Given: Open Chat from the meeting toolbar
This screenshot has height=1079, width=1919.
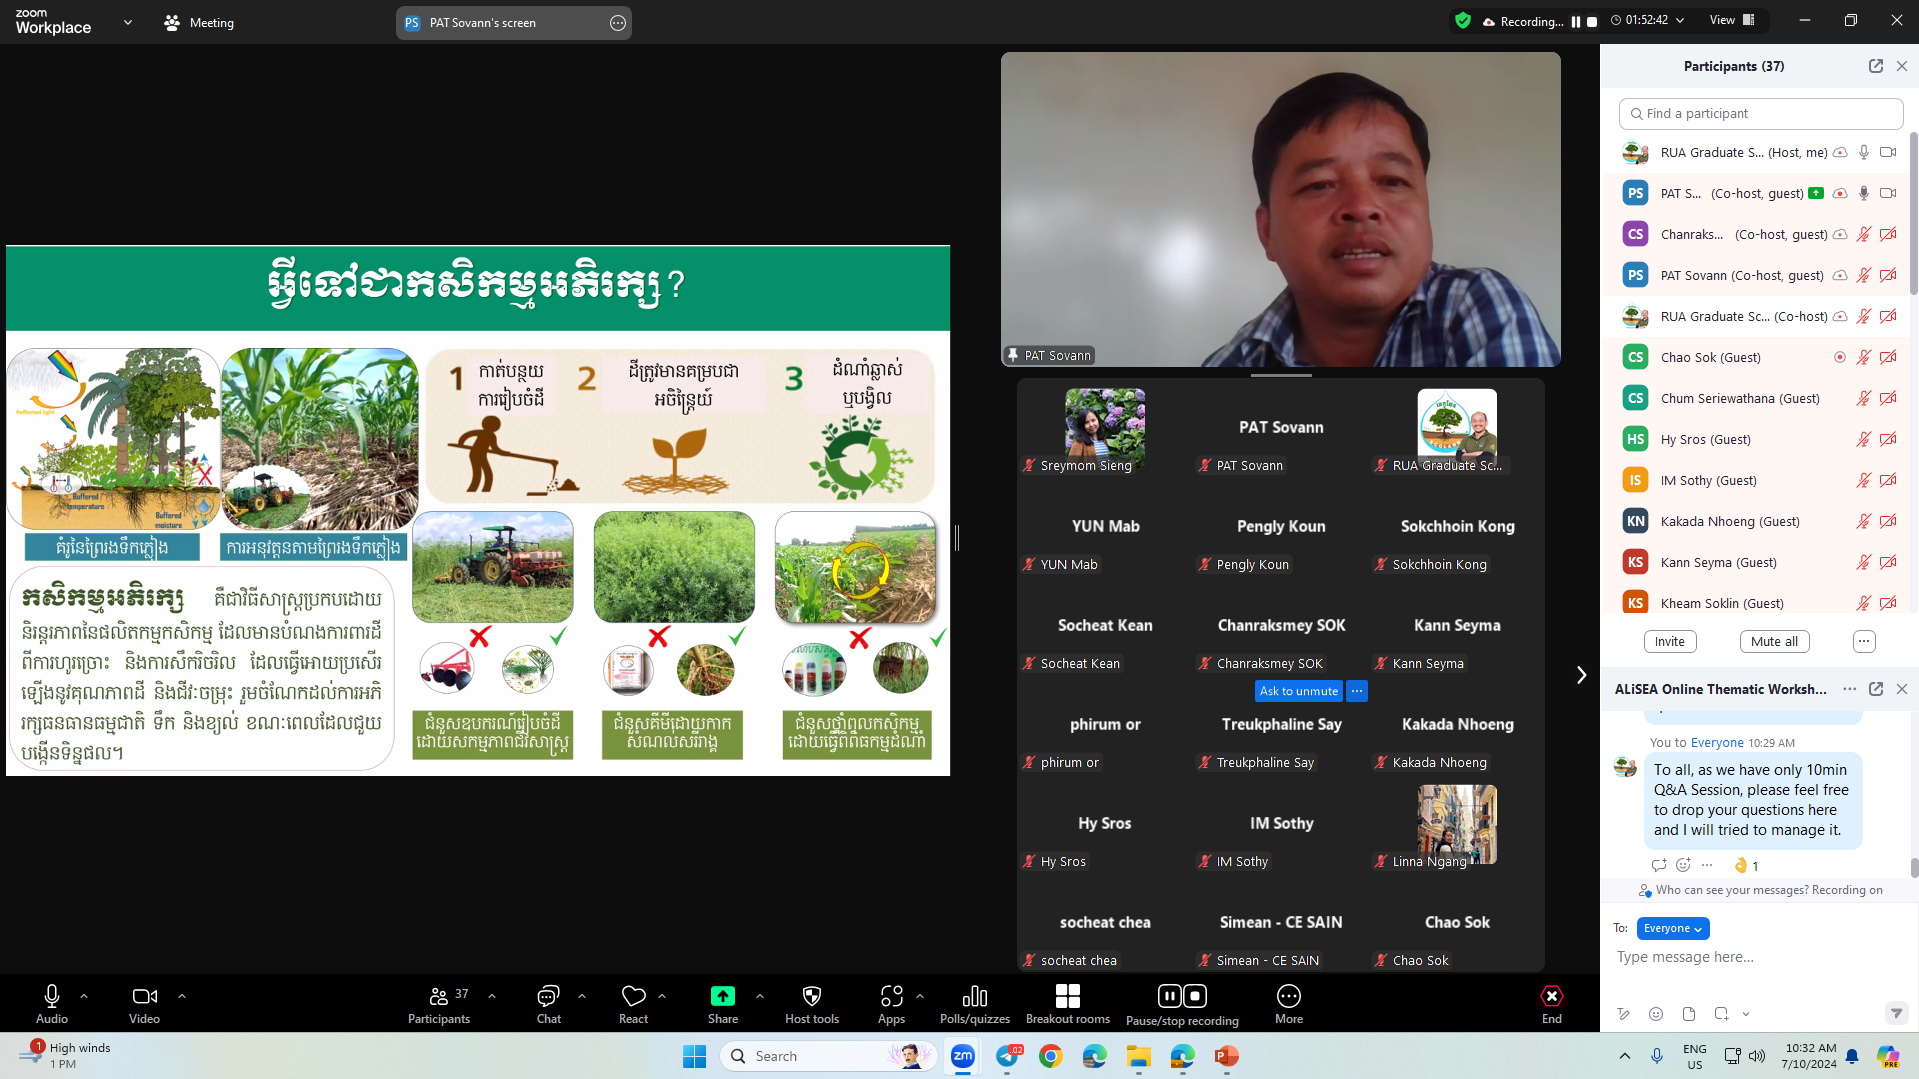Looking at the screenshot, I should coord(548,1003).
